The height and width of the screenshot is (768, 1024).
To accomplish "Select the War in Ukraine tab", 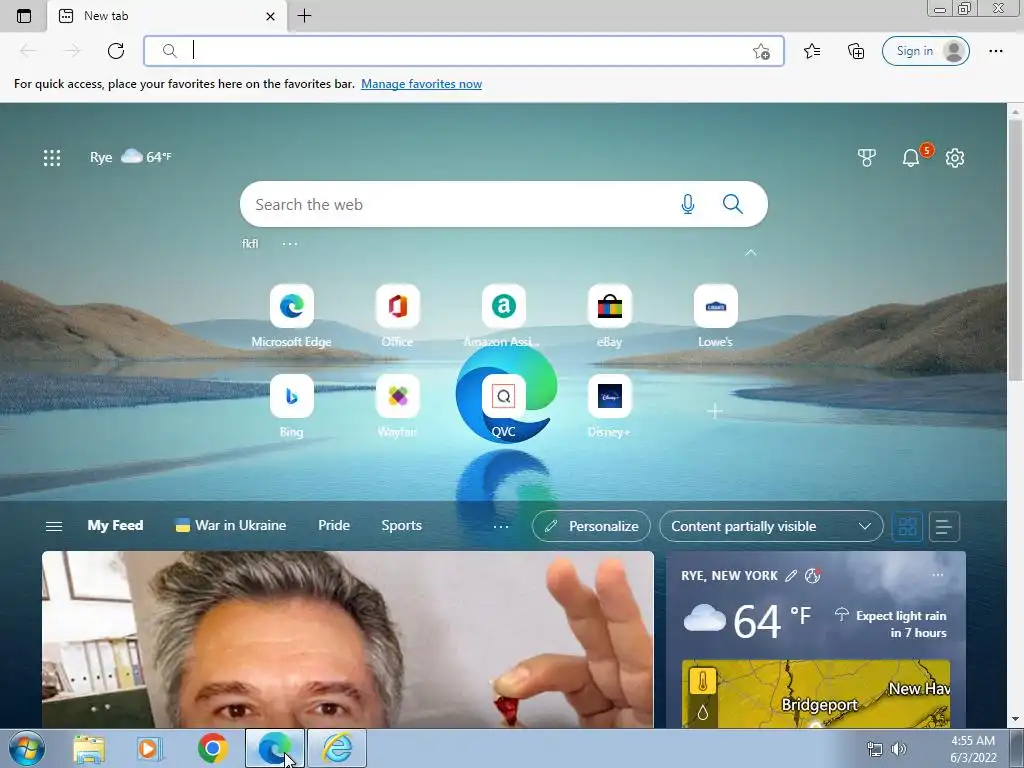I will pyautogui.click(x=231, y=526).
